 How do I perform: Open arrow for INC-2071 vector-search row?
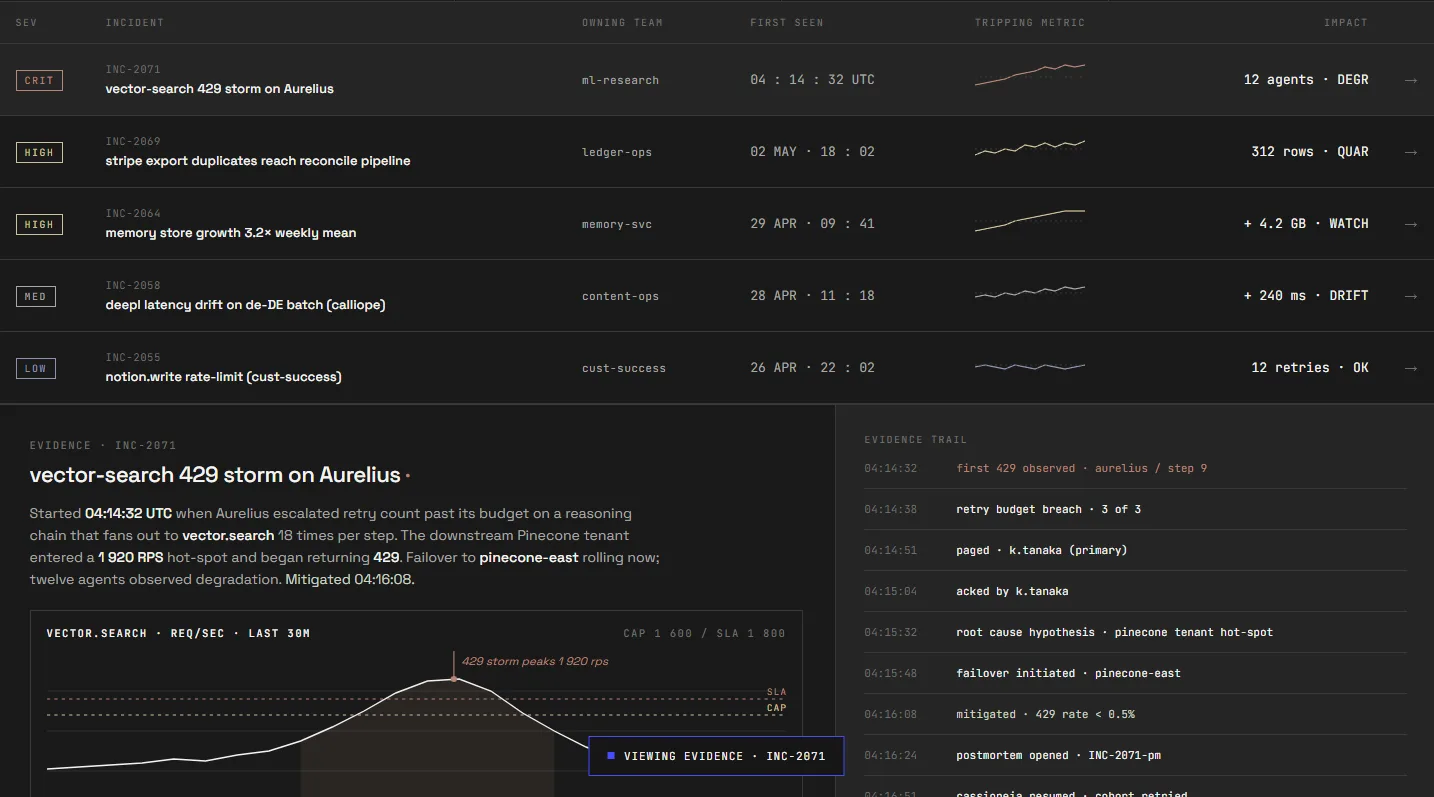(x=1410, y=80)
